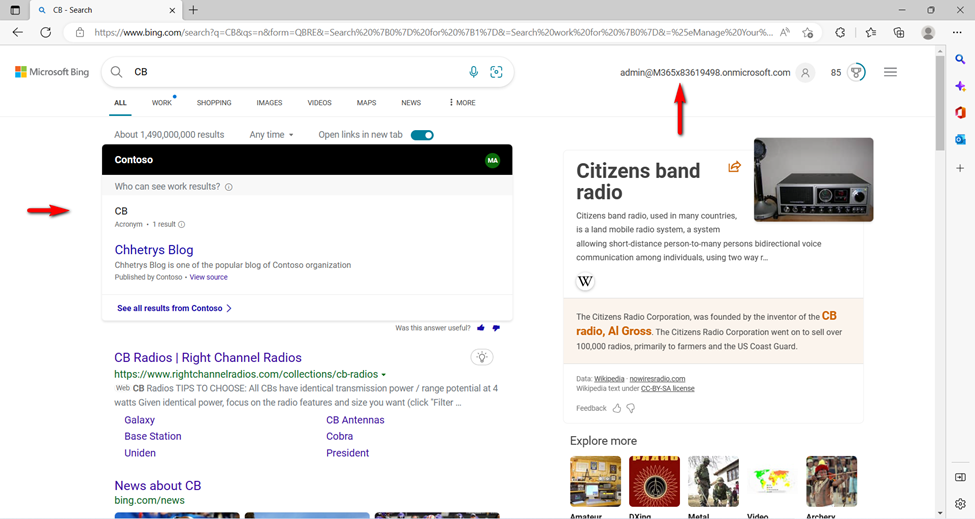Switch to the NEWS tab
This screenshot has height=519, width=975.
click(x=411, y=103)
